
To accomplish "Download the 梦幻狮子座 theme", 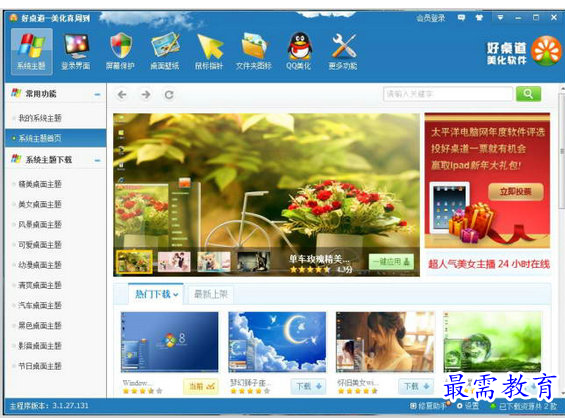I will 308,387.
